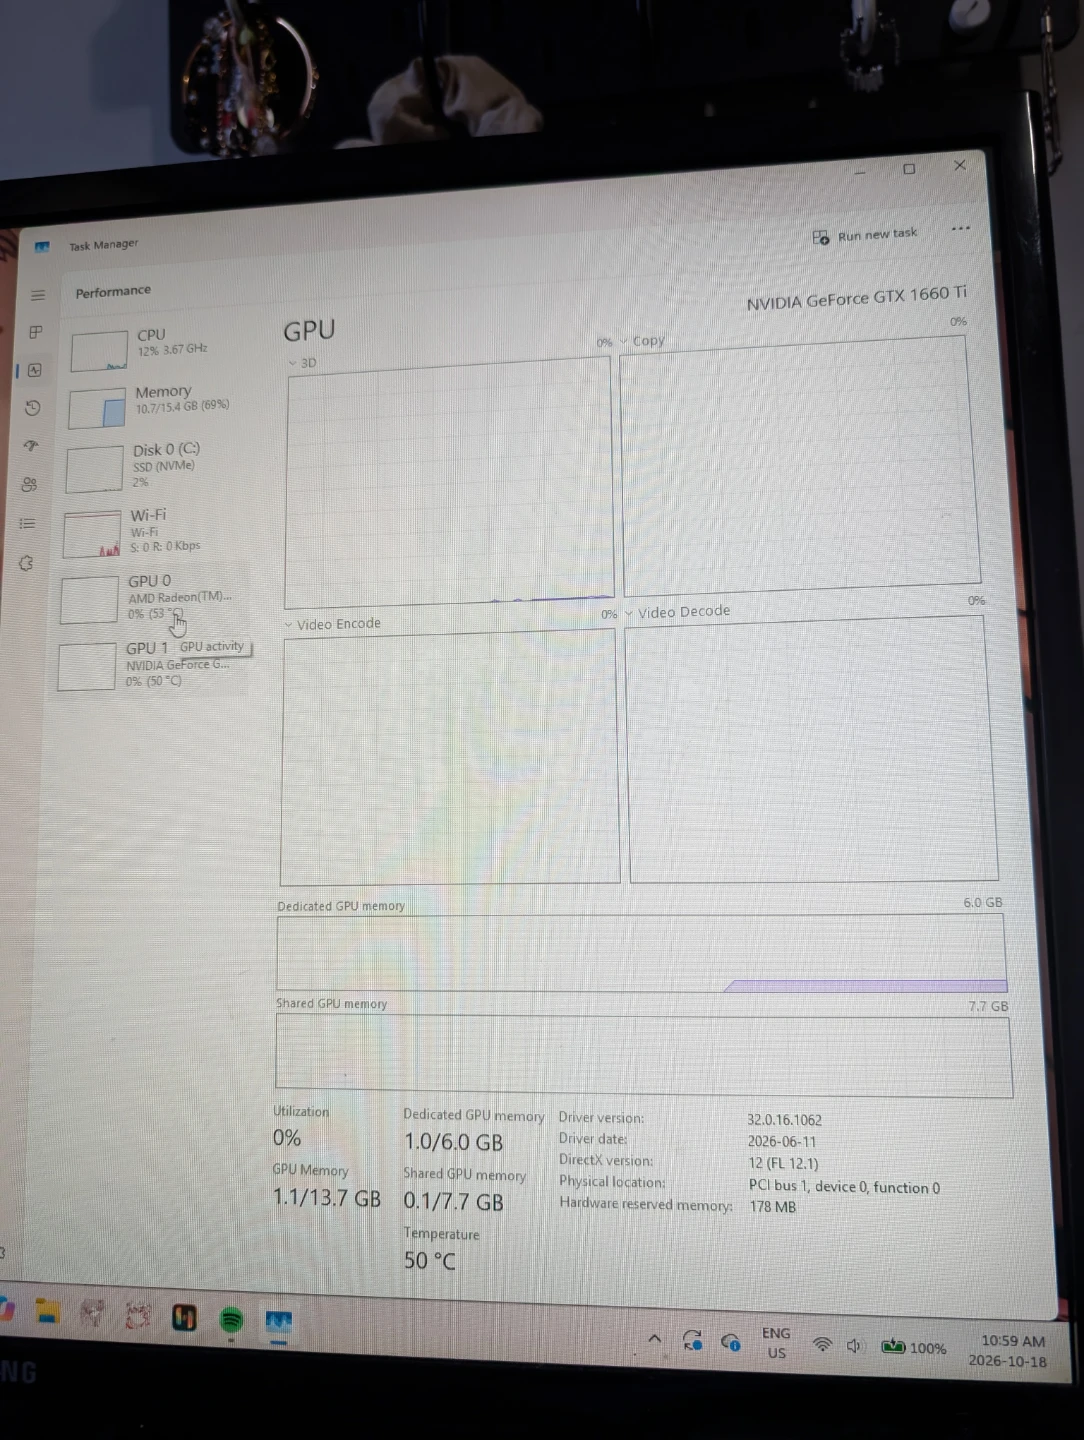This screenshot has width=1084, height=1440.
Task: Open the 3D engine dropdown
Action: pos(302,363)
